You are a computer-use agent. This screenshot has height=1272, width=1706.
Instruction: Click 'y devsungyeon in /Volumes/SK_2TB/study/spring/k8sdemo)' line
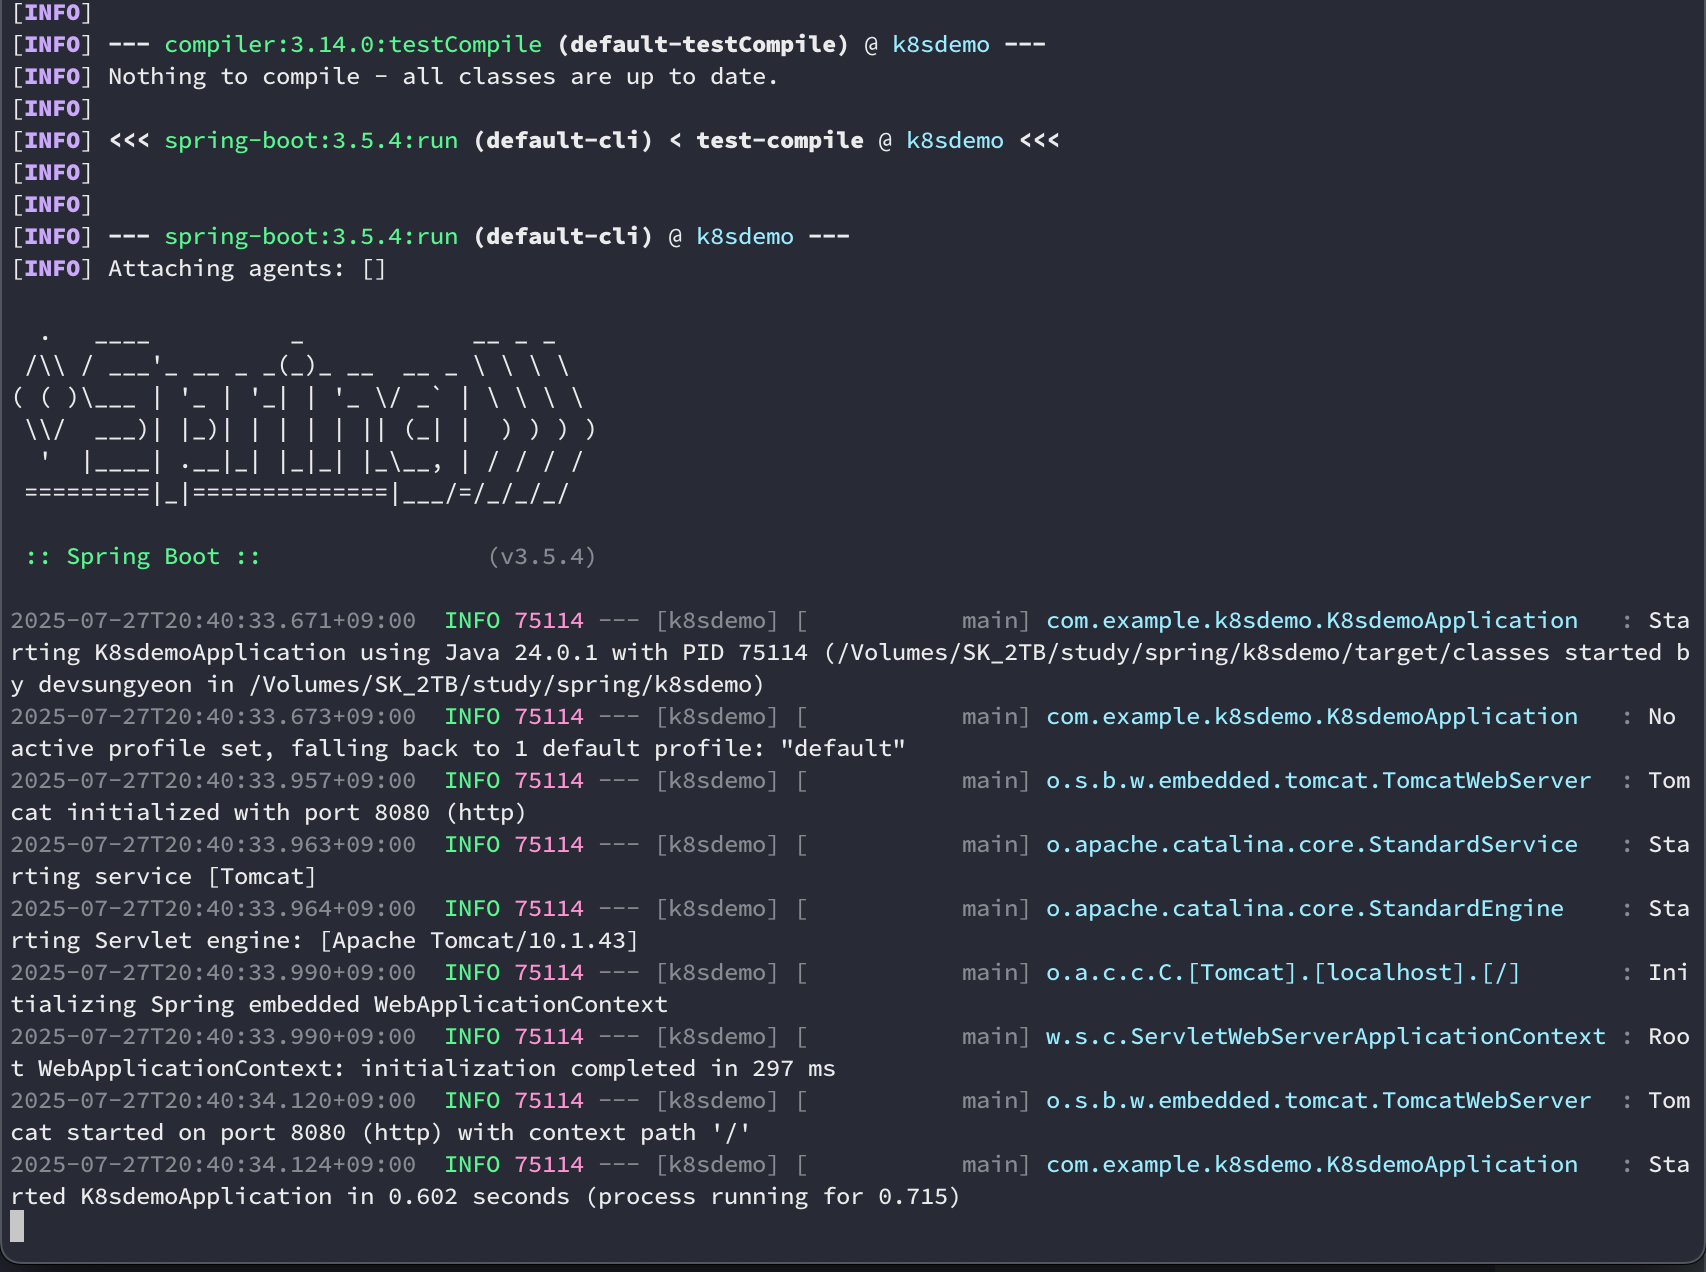(388, 685)
